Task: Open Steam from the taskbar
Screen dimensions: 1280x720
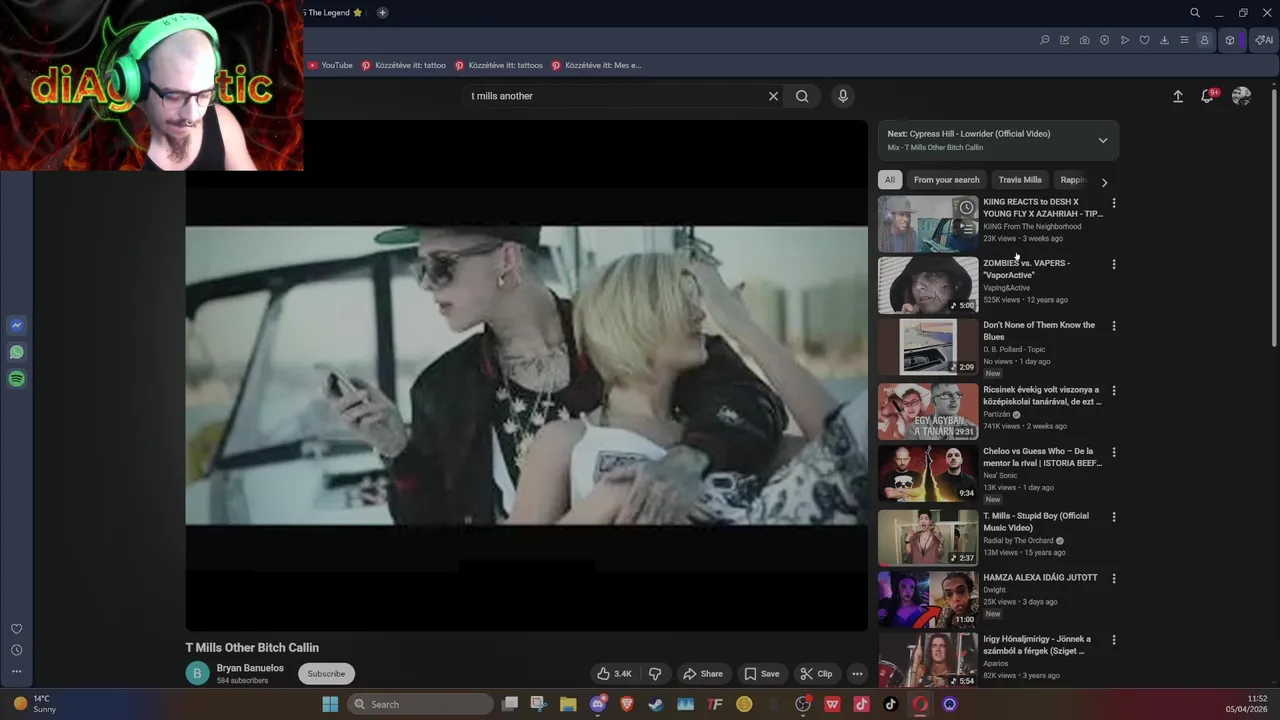Action: click(x=656, y=704)
